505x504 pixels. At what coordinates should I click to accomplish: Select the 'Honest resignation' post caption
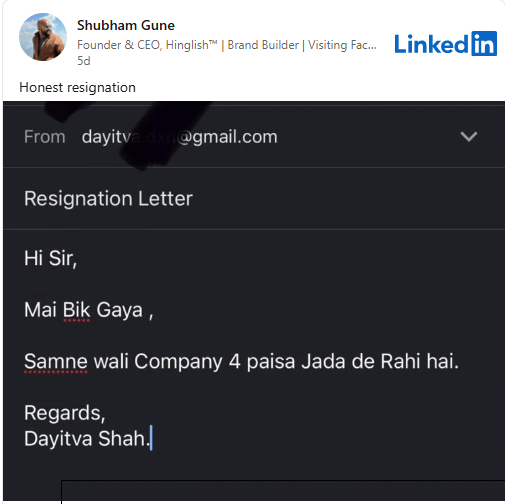click(77, 87)
